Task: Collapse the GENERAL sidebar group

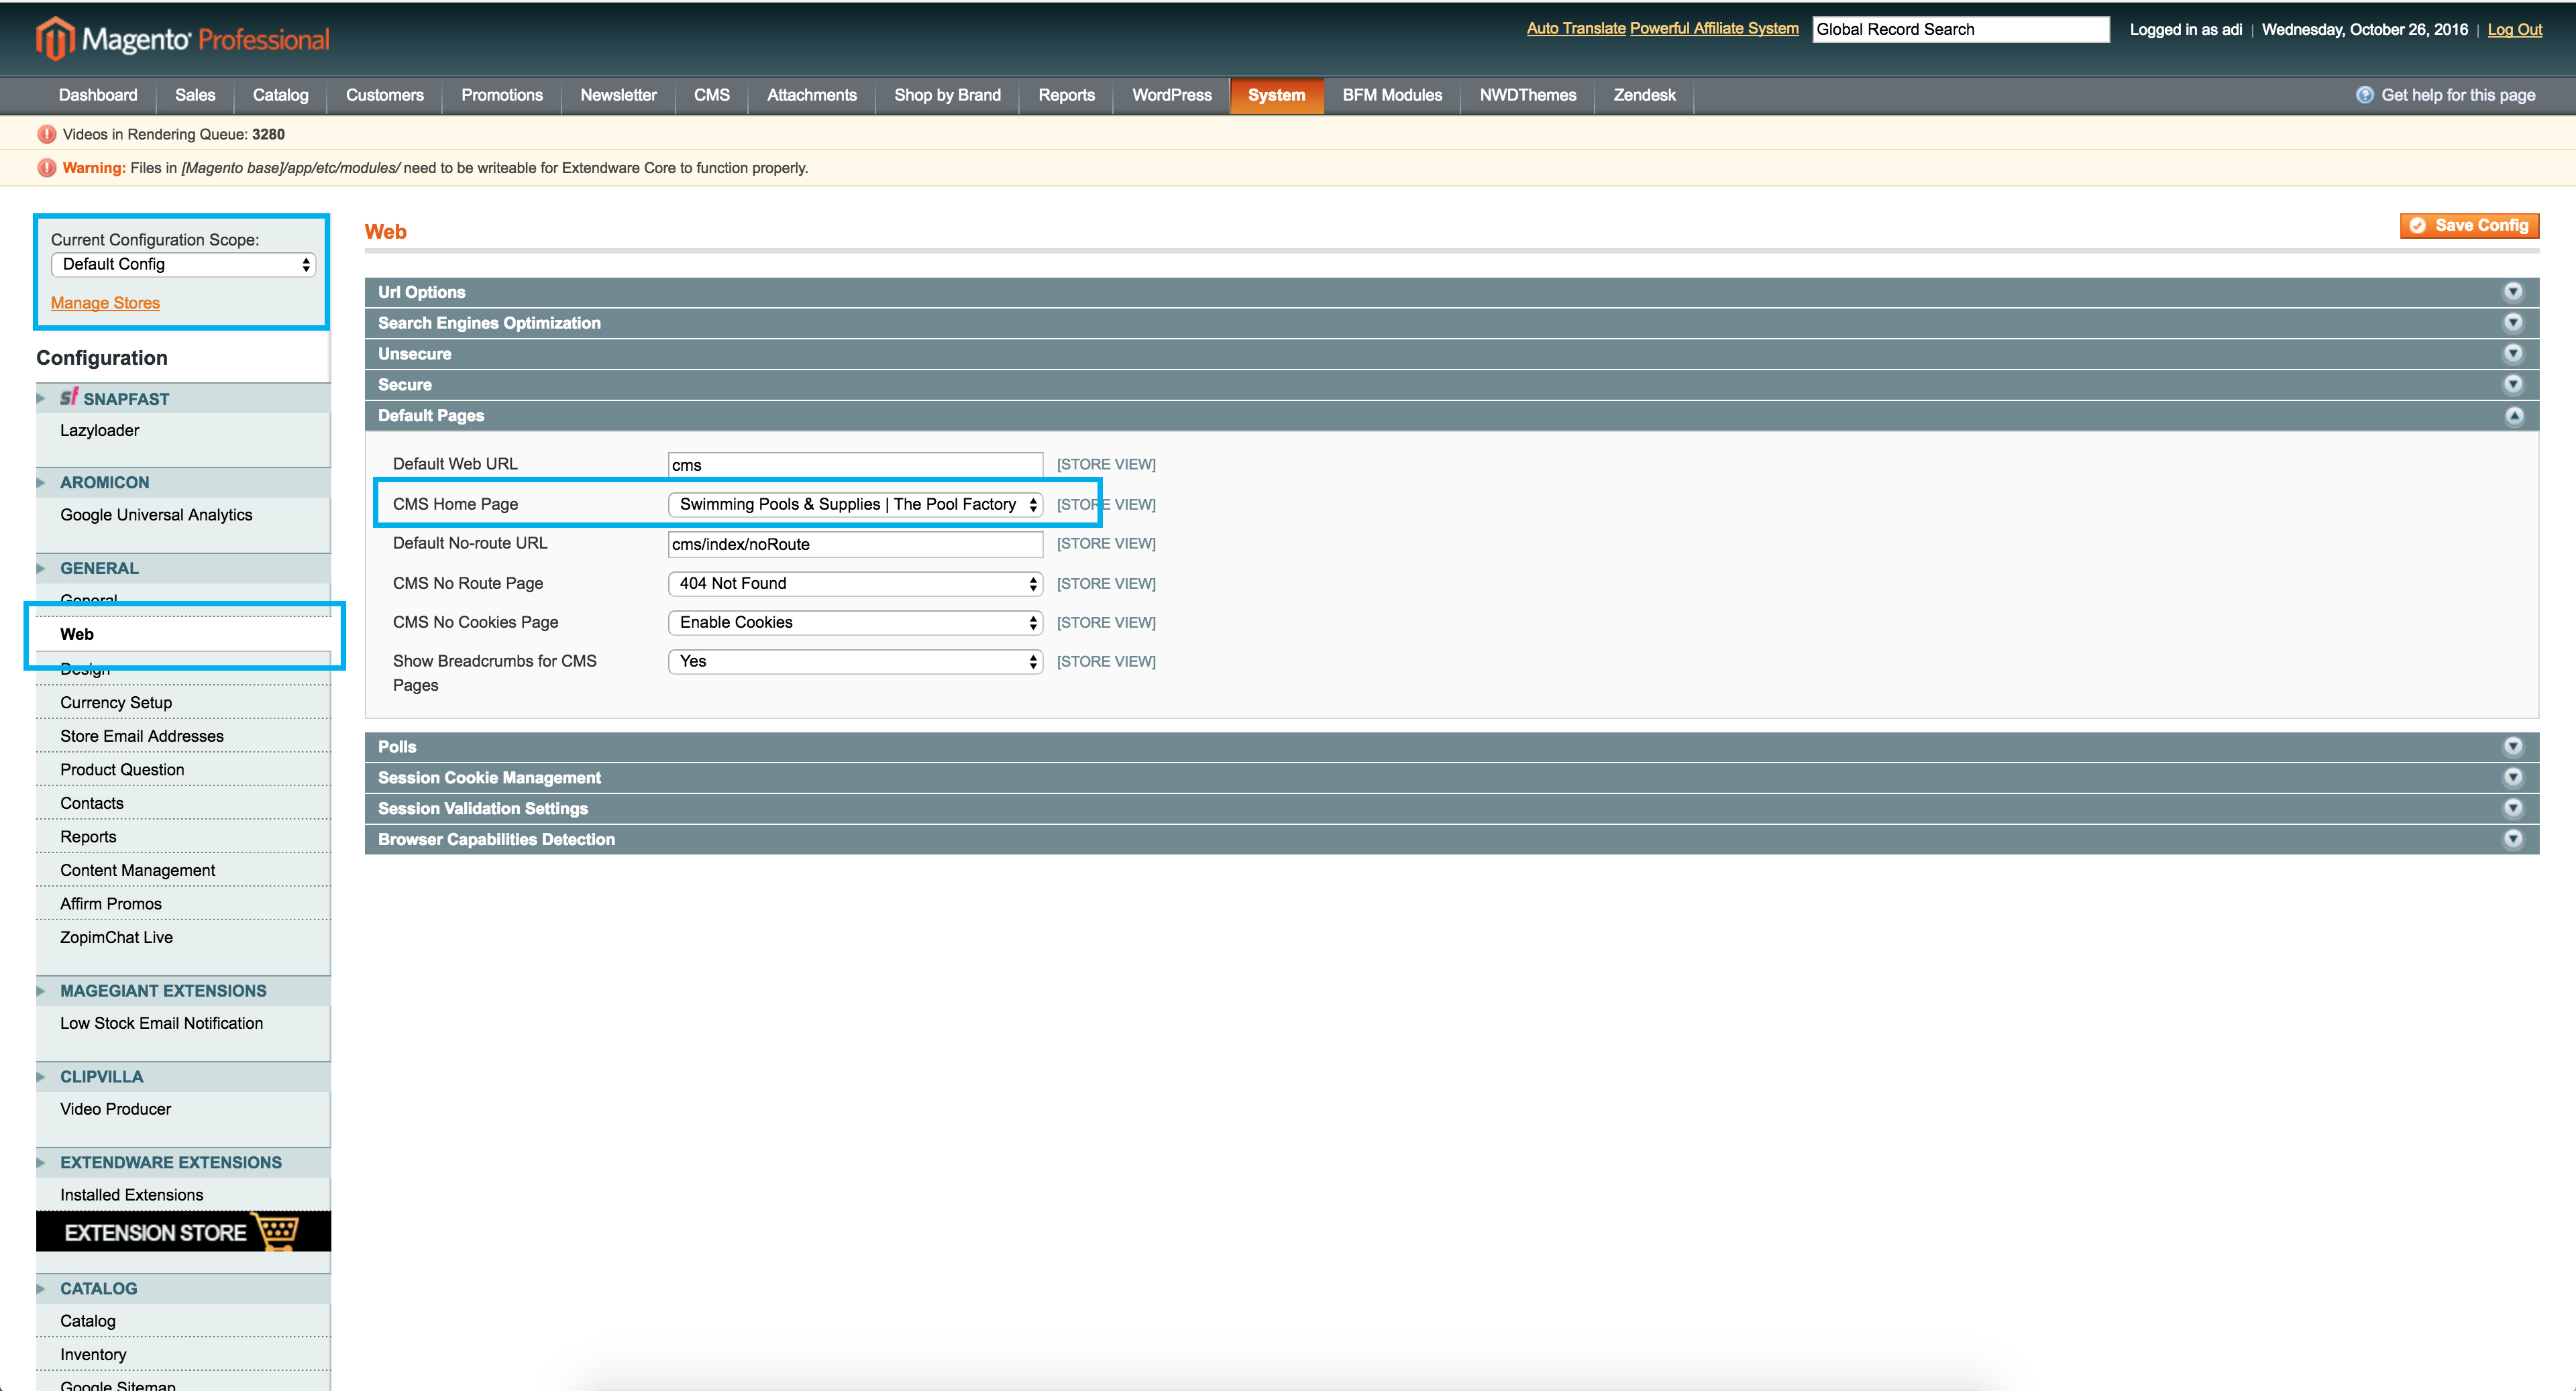Action: click(x=183, y=568)
